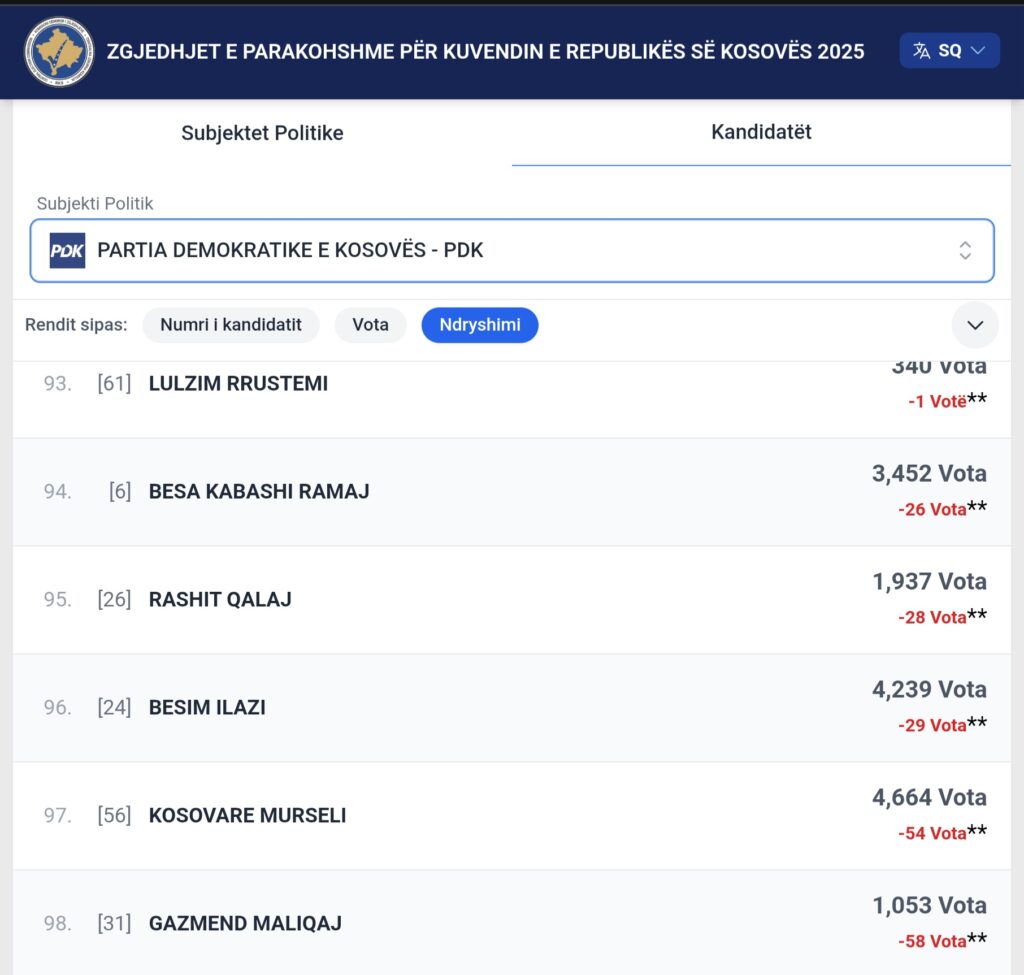
Task: Select candidate Besa Kabashi Ramaj
Action: tap(259, 491)
